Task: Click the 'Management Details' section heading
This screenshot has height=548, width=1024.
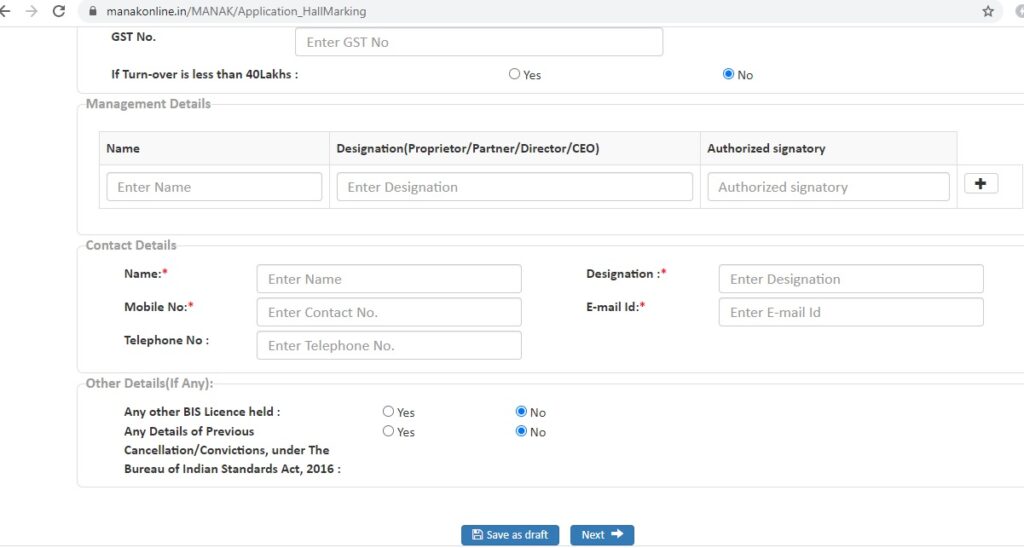Action: [x=148, y=104]
